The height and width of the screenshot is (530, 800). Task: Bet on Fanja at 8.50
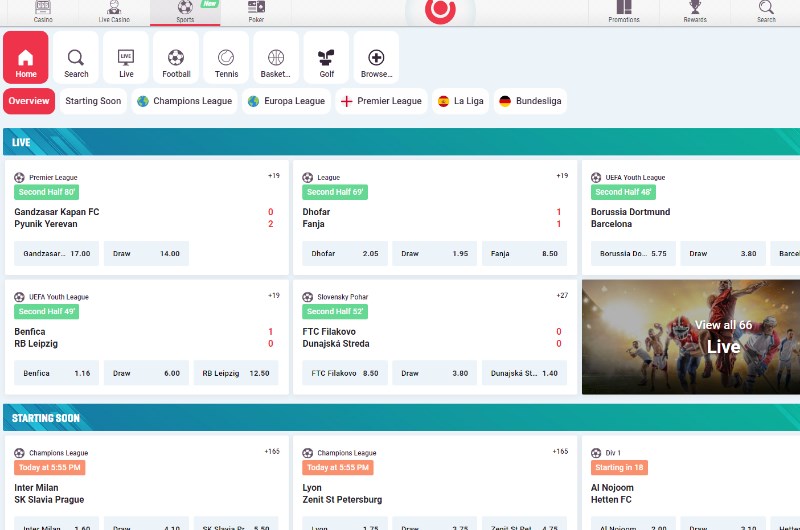(524, 254)
